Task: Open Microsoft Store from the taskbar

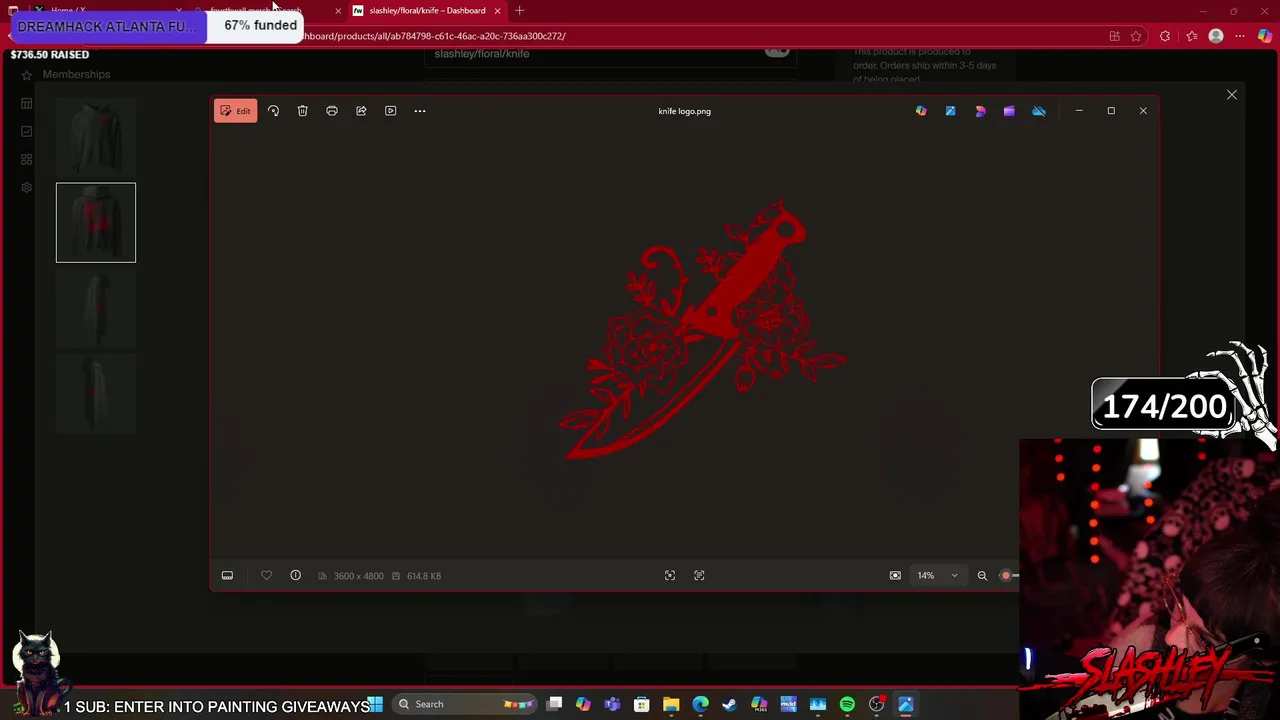Action: click(642, 704)
